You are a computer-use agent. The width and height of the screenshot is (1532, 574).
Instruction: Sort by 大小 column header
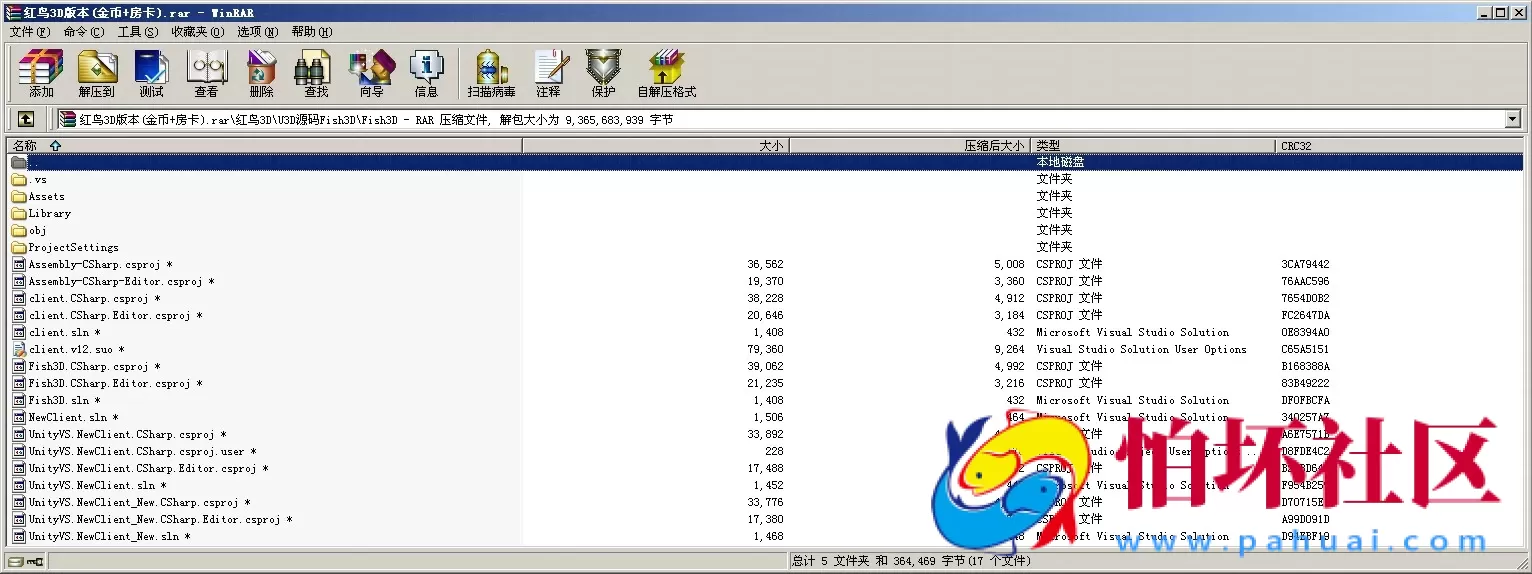click(x=656, y=146)
